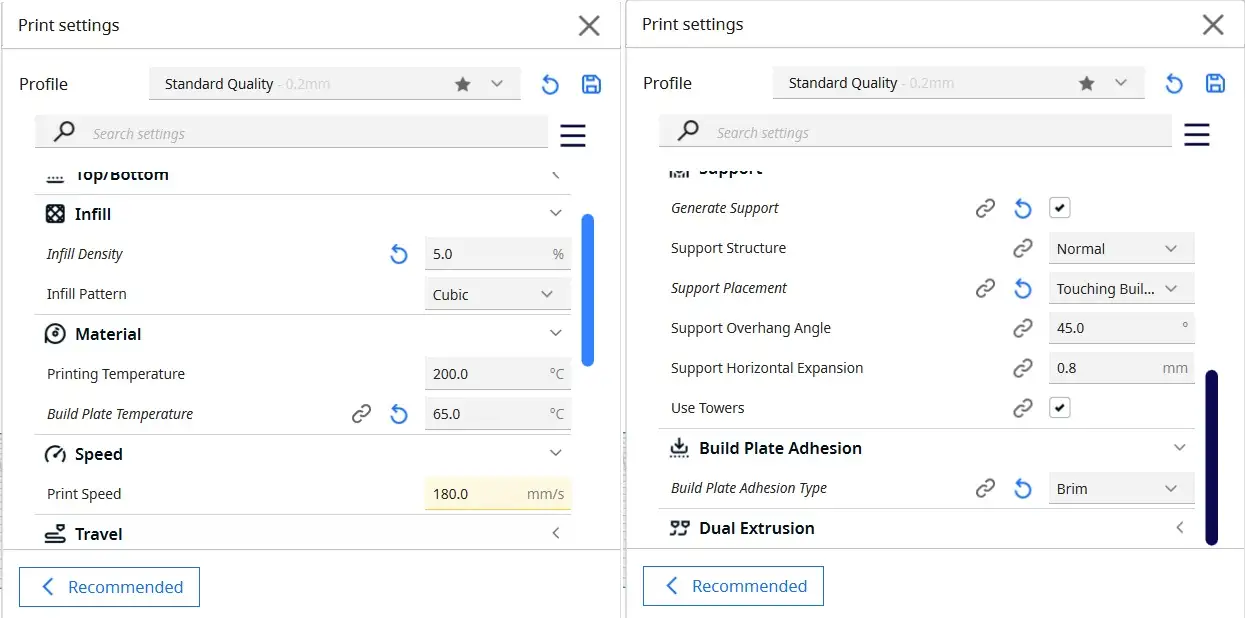The width and height of the screenshot is (1245, 618).
Task: Reset Build Plate Adhesion Type setting
Action: coord(1022,489)
